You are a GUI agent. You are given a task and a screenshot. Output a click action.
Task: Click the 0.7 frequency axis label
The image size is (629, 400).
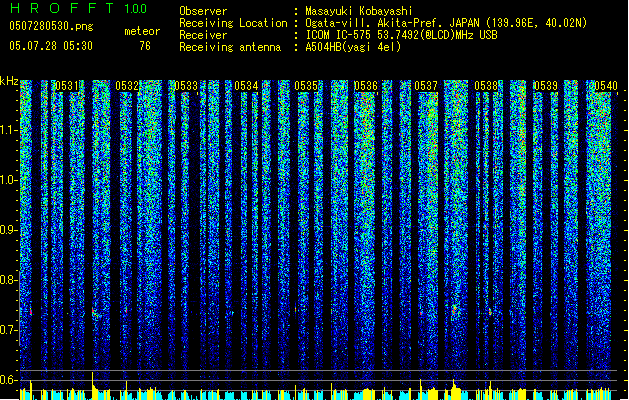9,330
